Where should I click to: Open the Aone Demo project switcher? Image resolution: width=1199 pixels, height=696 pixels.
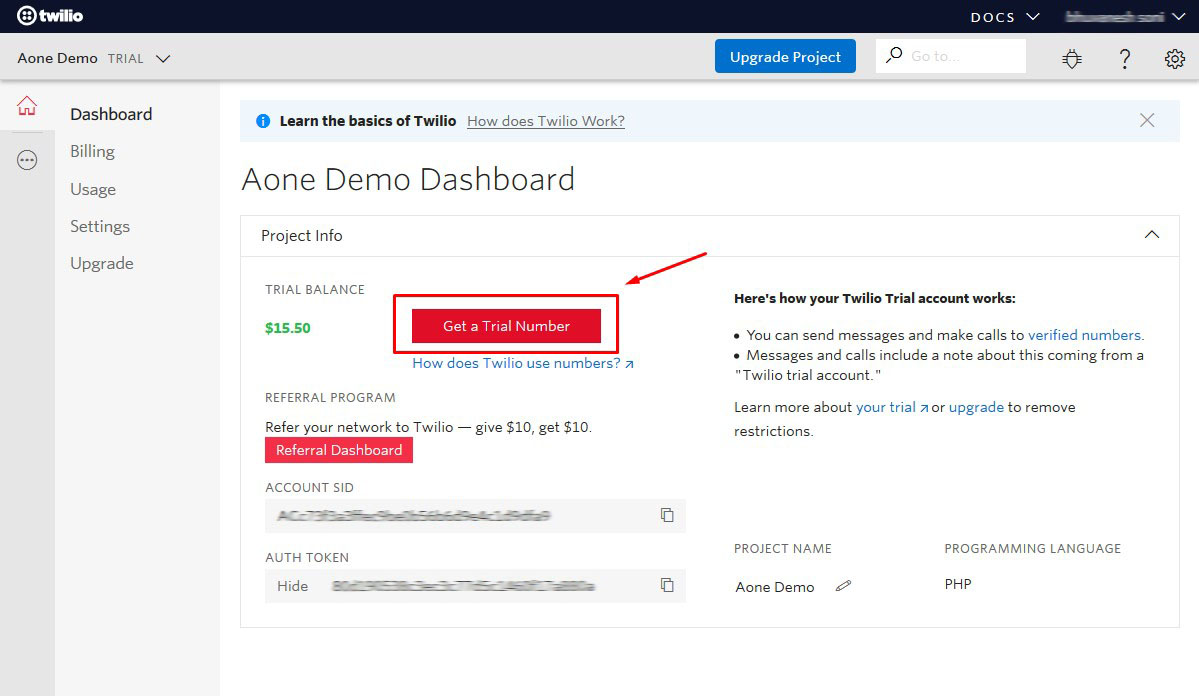coord(93,58)
